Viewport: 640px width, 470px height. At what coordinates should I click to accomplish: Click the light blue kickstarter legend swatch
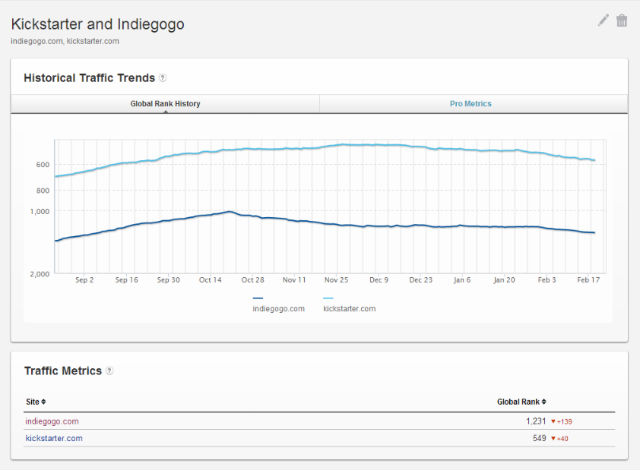pos(328,298)
